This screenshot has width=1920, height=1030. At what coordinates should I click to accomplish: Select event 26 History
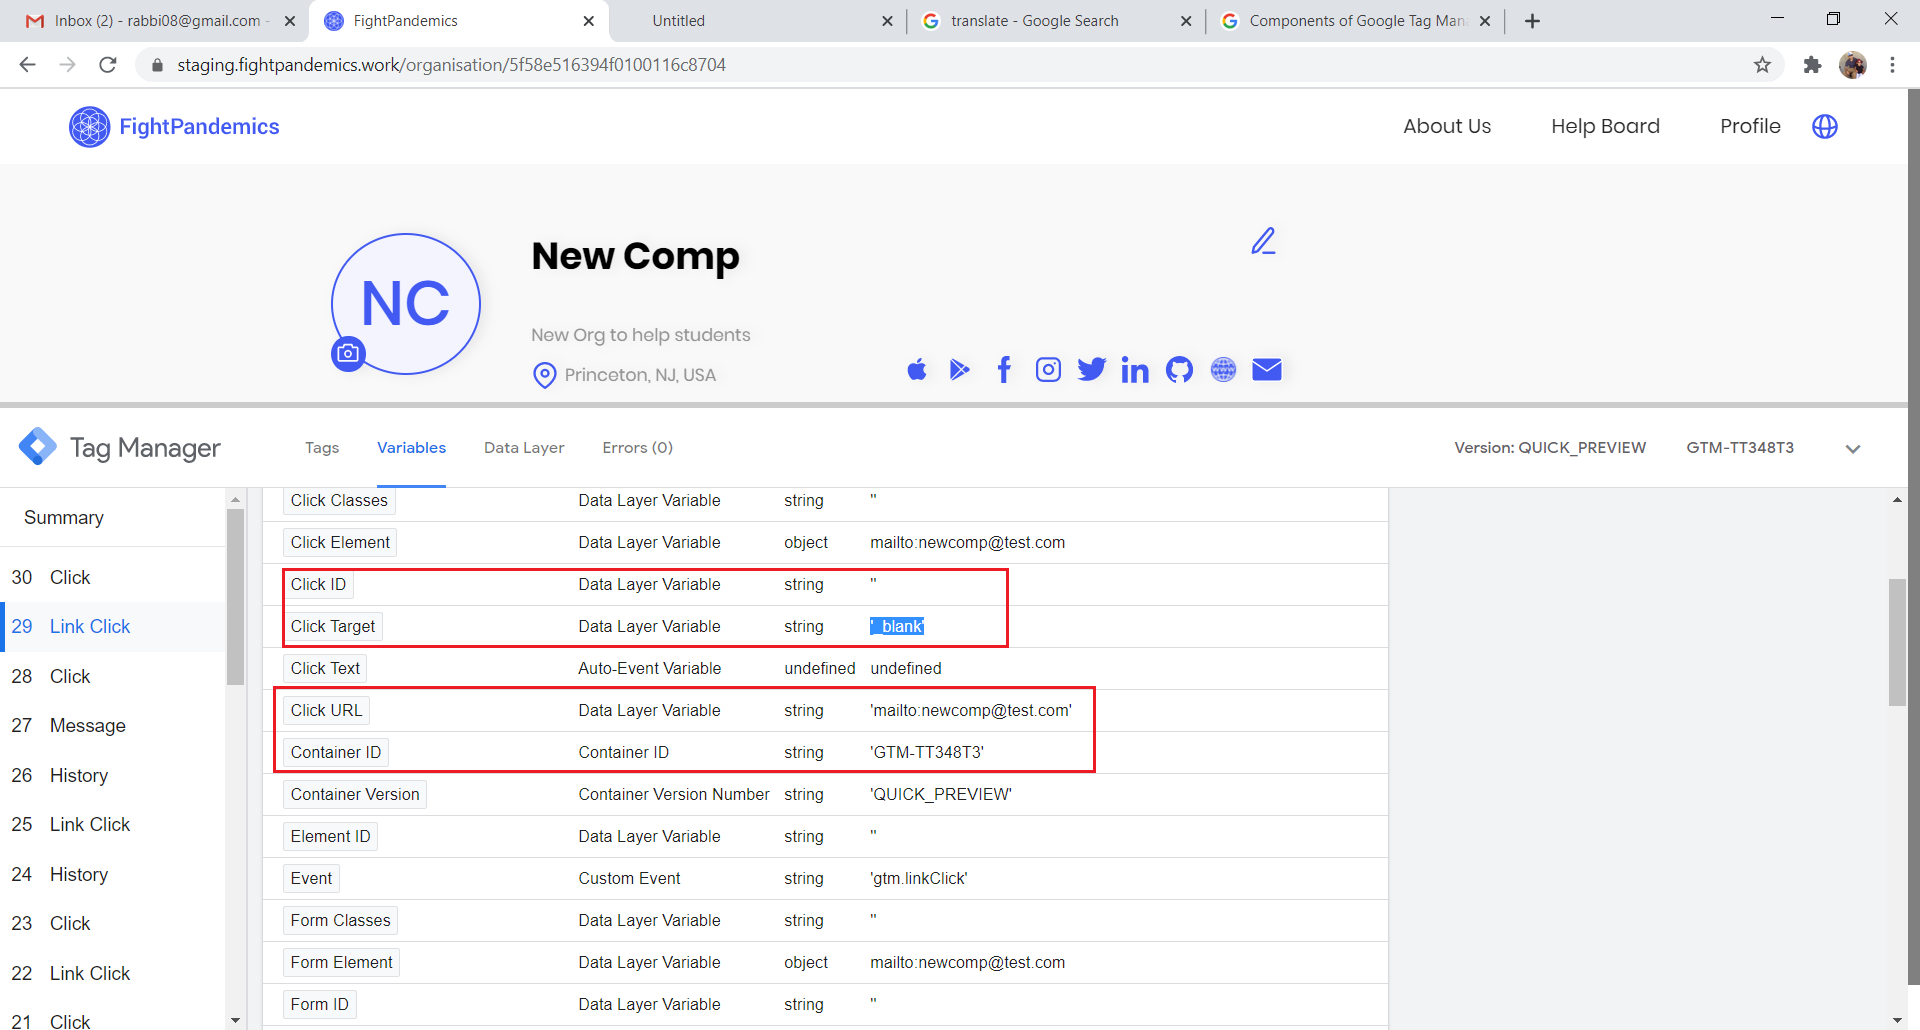point(113,775)
